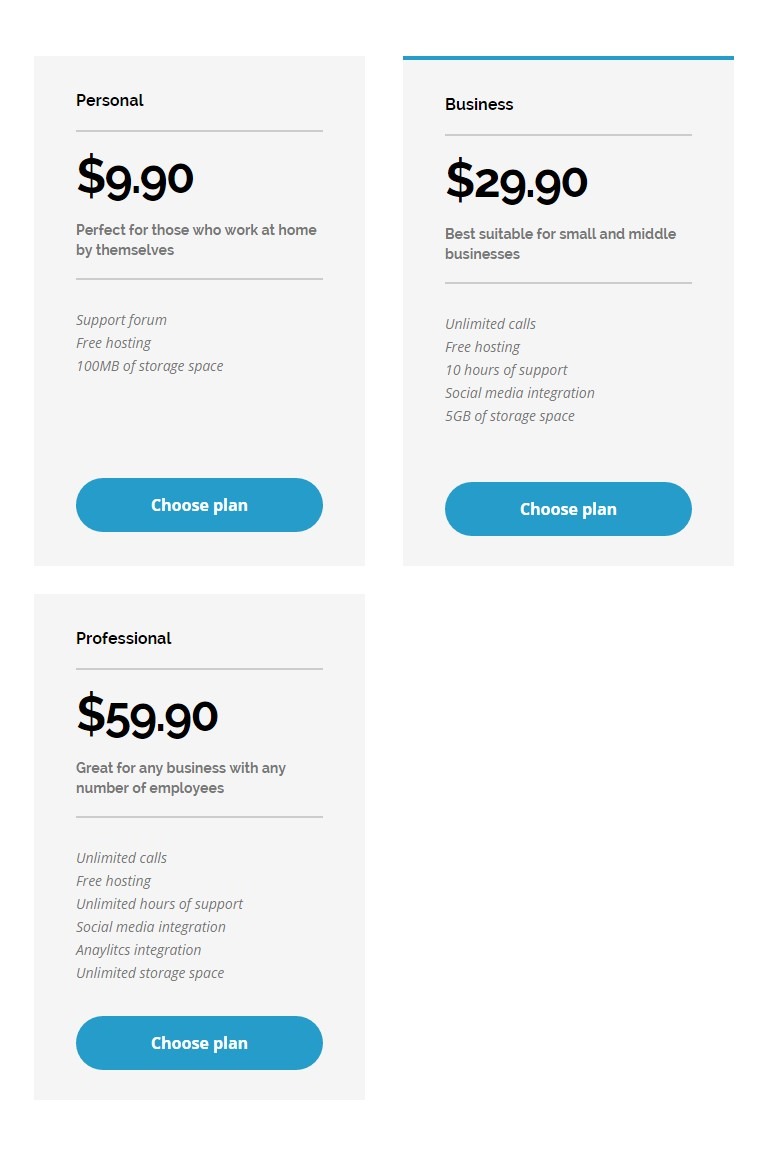Click the $9.90 price
The height and width of the screenshot is (1156, 768).
click(x=135, y=178)
